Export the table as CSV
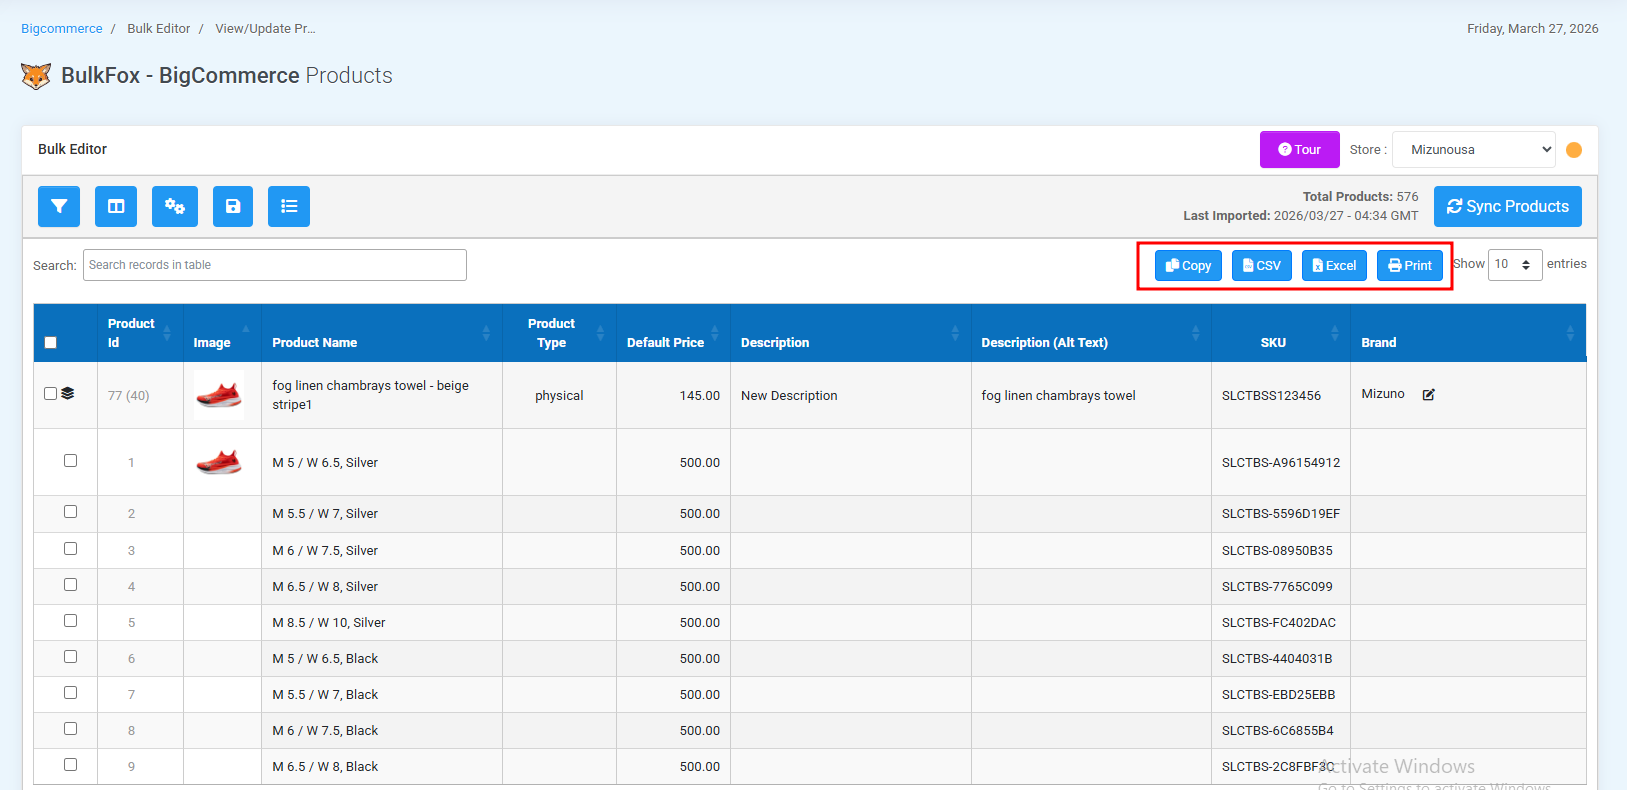The height and width of the screenshot is (790, 1627). [1262, 265]
